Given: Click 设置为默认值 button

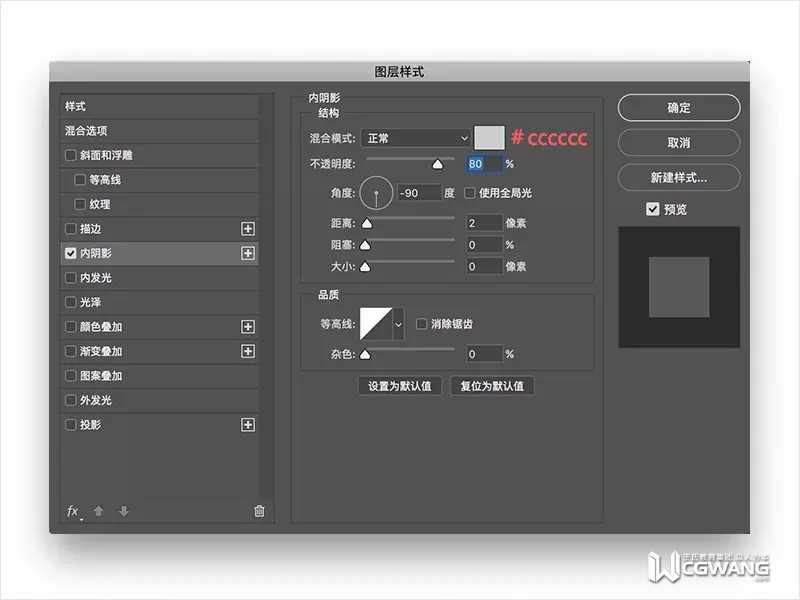Looking at the screenshot, I should (399, 386).
